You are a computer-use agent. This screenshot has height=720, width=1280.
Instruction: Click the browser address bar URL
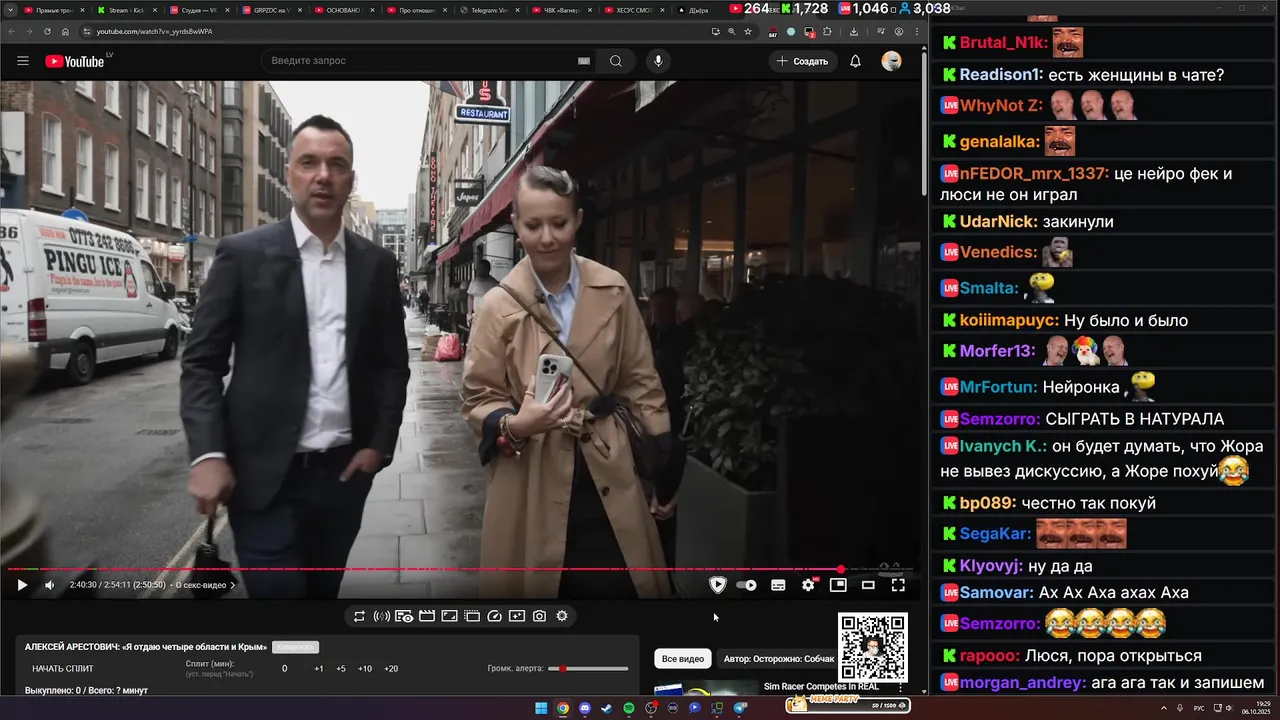pos(154,31)
